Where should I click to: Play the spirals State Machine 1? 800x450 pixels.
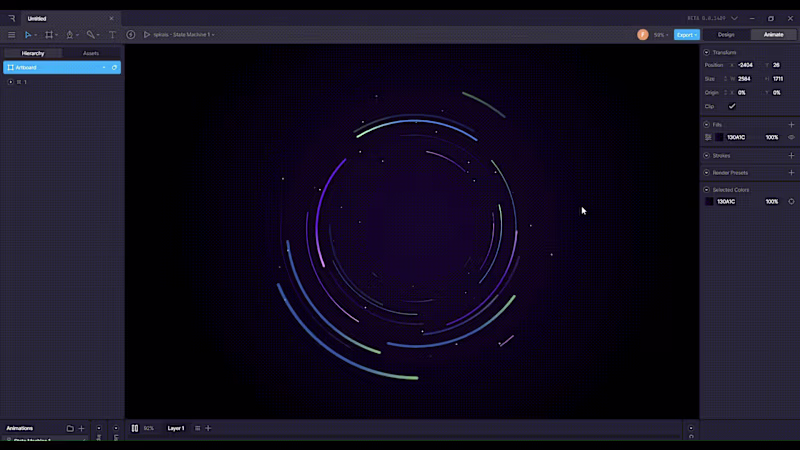tap(146, 35)
